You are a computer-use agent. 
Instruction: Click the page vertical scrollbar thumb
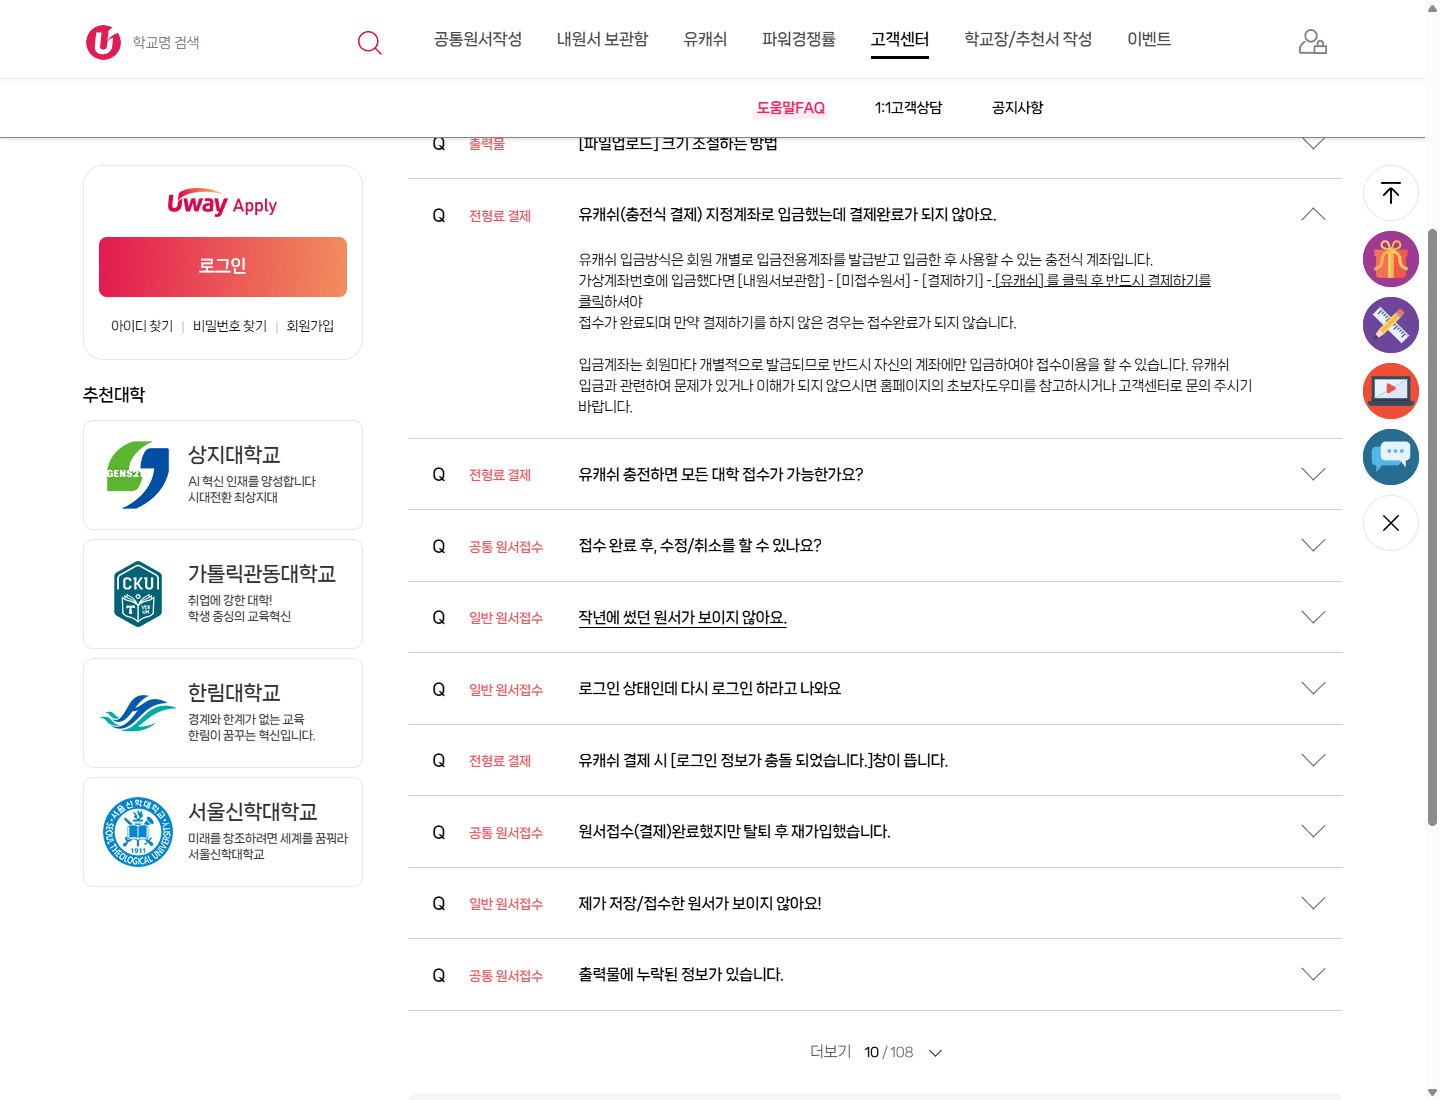coord(1432,527)
